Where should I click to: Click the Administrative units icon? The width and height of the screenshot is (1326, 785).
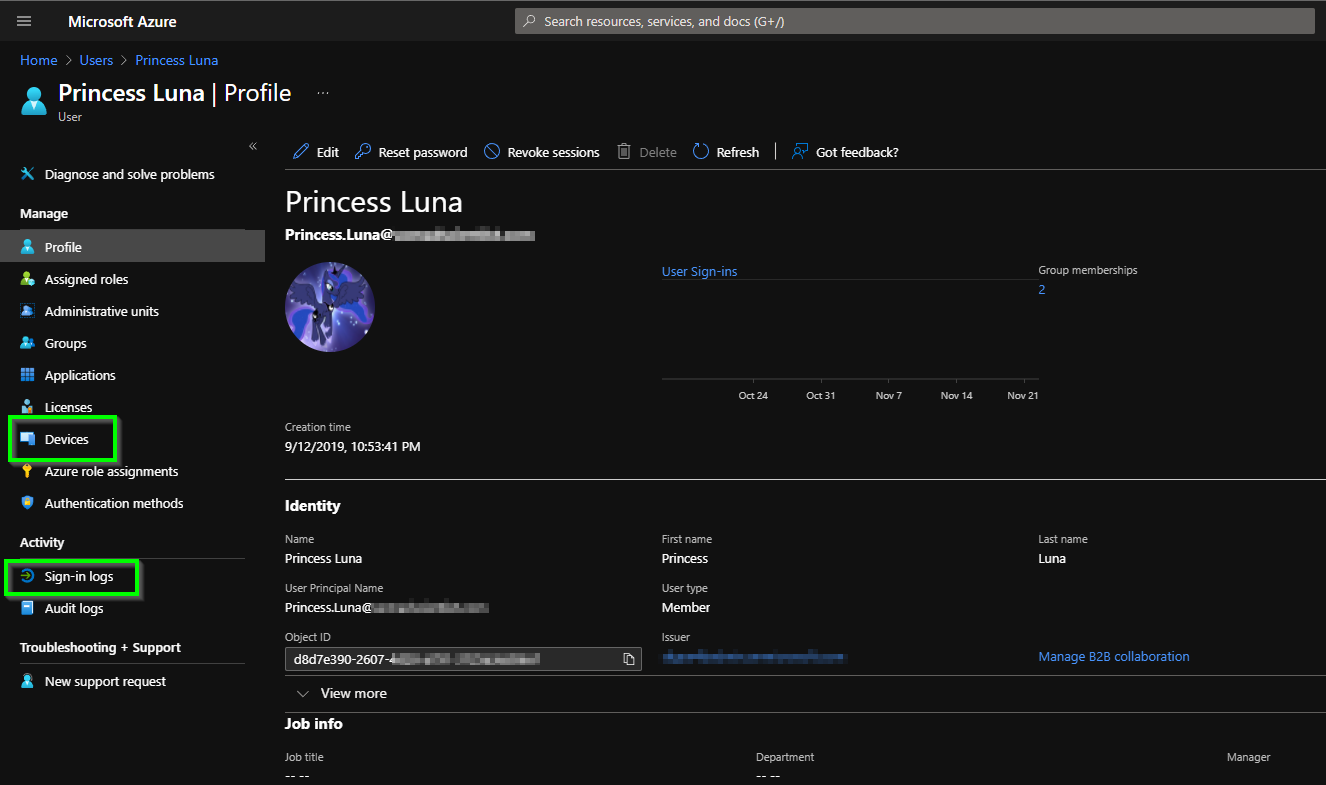[x=28, y=311]
